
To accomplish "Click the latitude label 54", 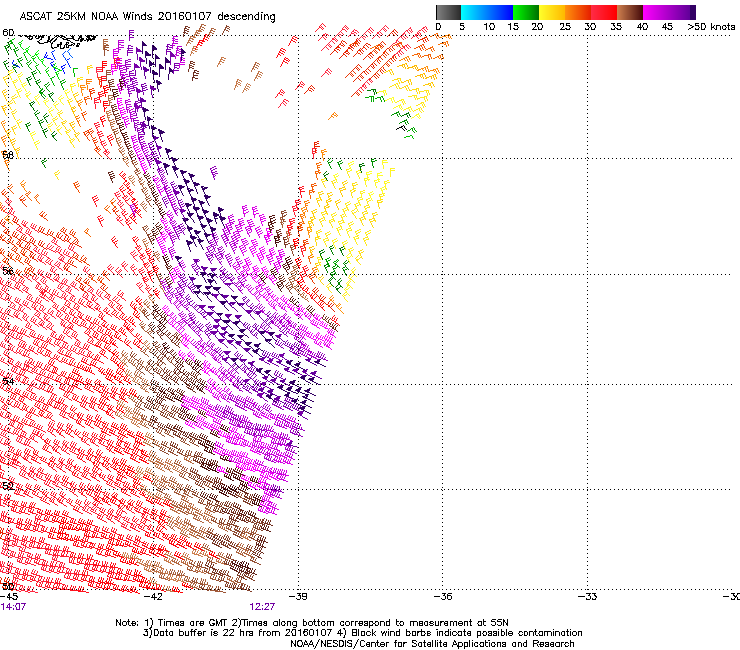I will (8, 381).
